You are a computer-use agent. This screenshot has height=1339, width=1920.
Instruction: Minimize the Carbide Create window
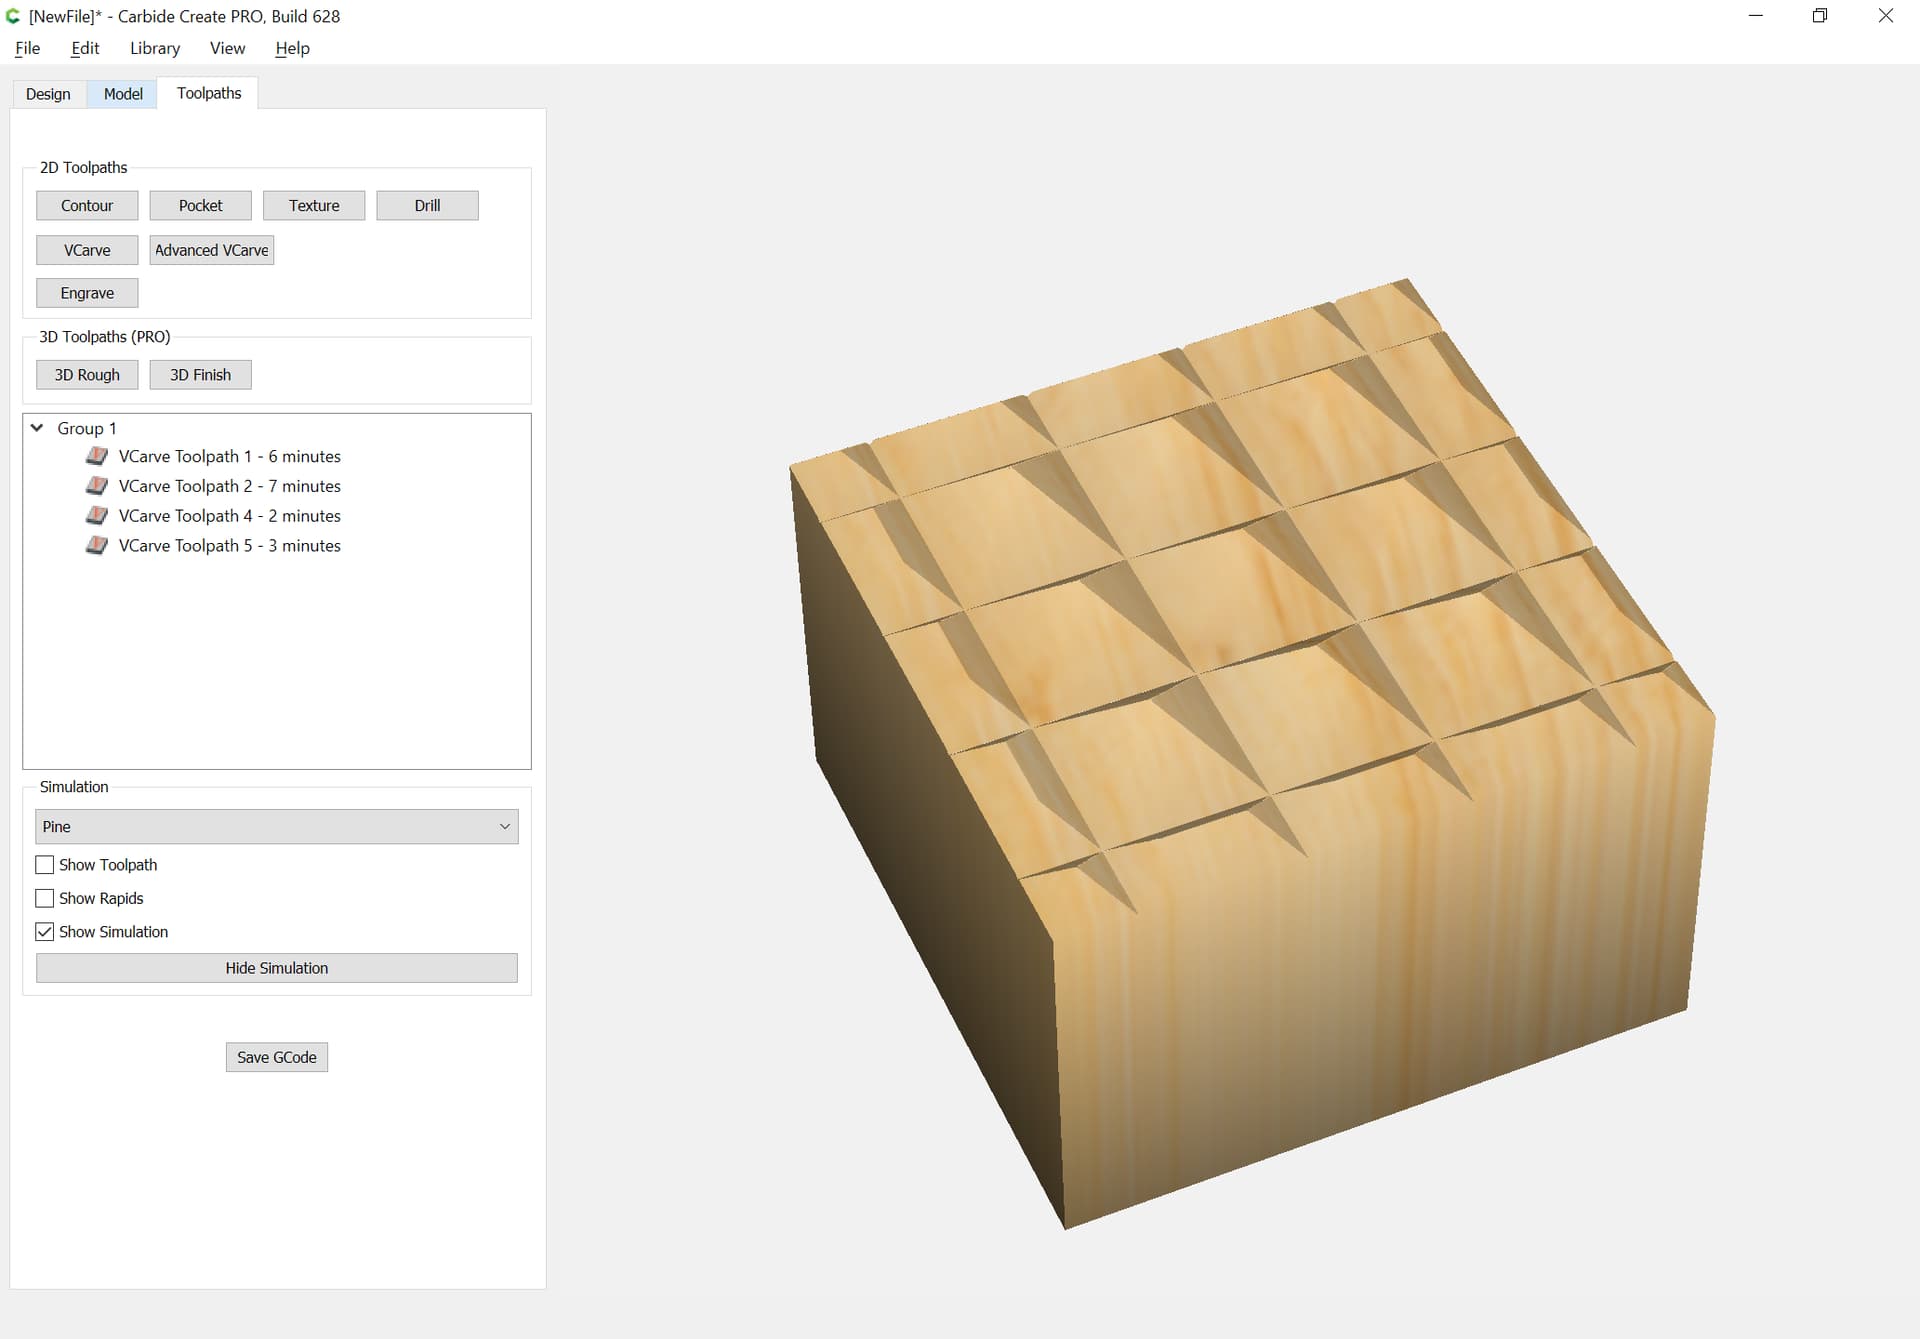(x=1755, y=16)
